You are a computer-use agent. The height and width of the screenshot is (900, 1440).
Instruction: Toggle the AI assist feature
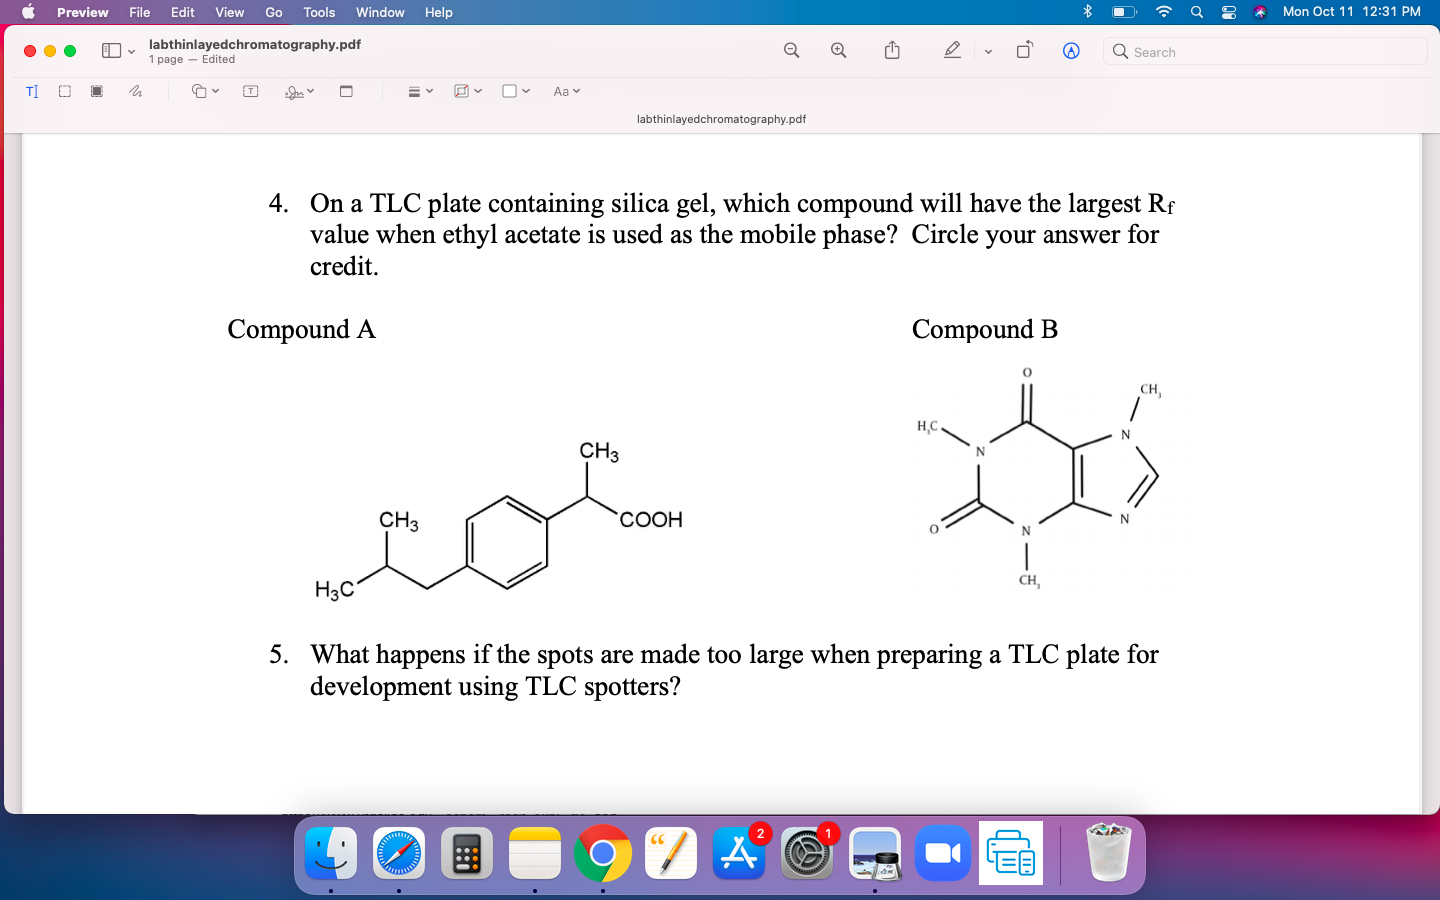(1071, 50)
